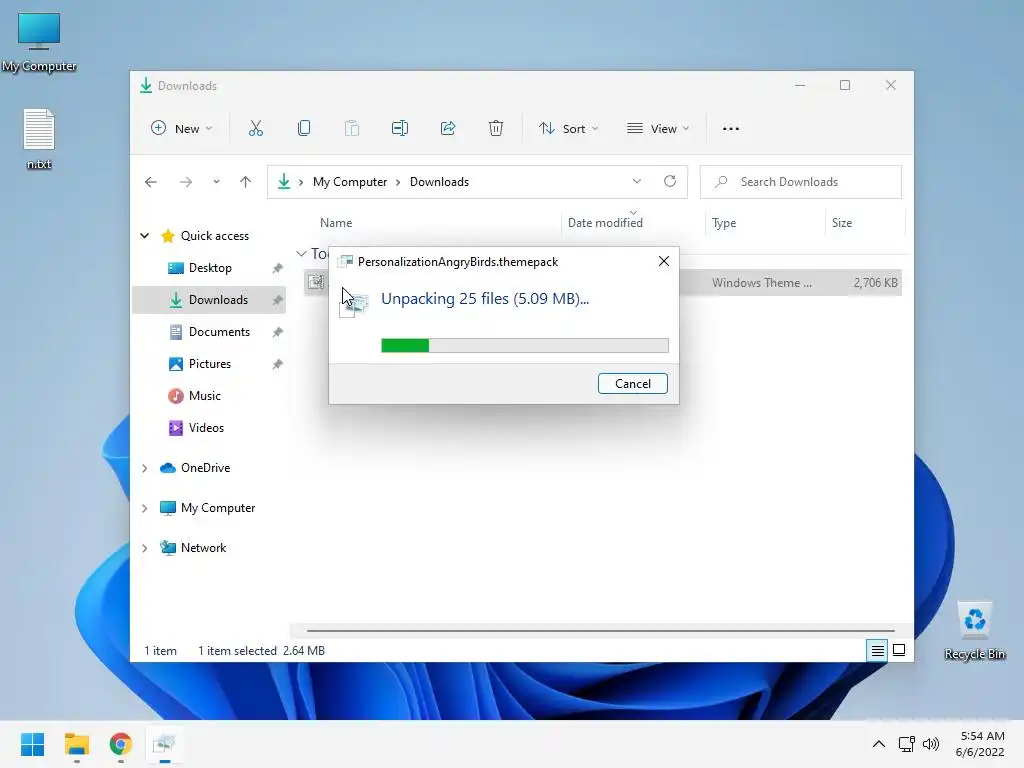
Task: Expand the Network tree node
Action: point(145,548)
